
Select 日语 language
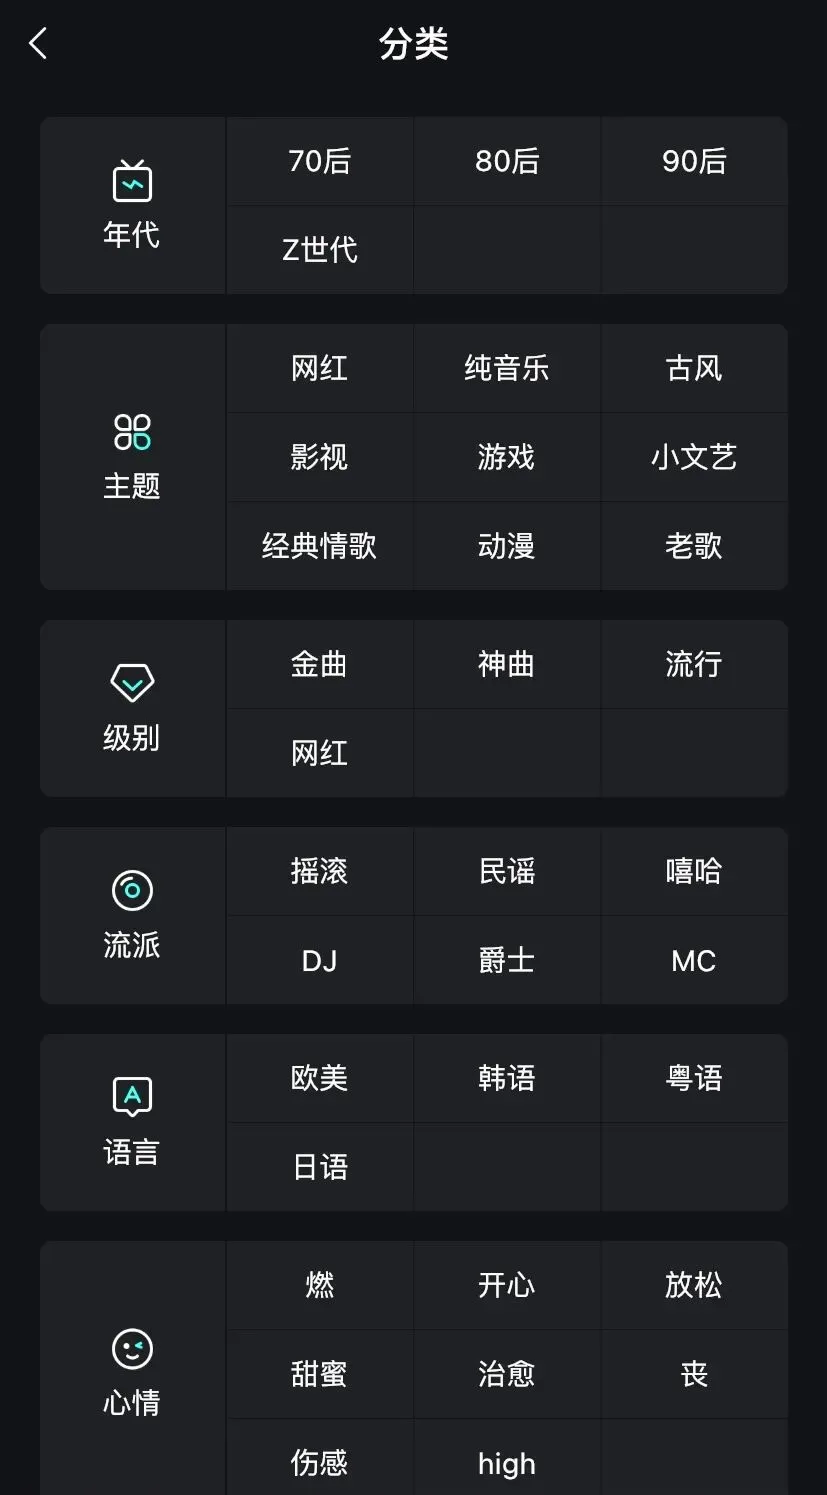coord(320,1167)
